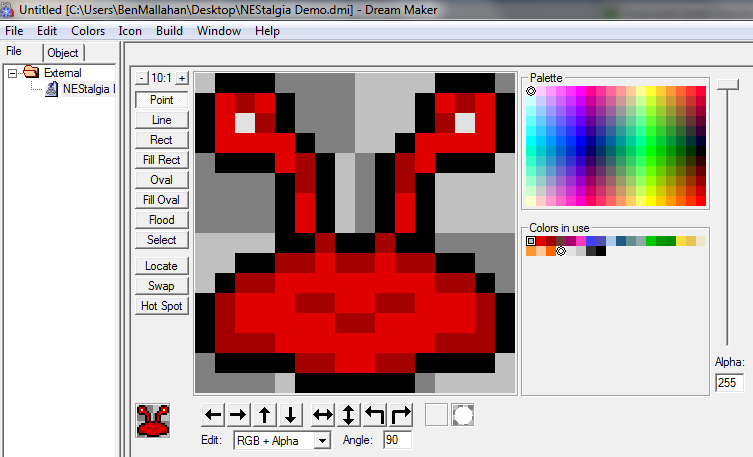Click the Dream Maker title bar icon
The height and width of the screenshot is (457, 753).
pos(7,10)
